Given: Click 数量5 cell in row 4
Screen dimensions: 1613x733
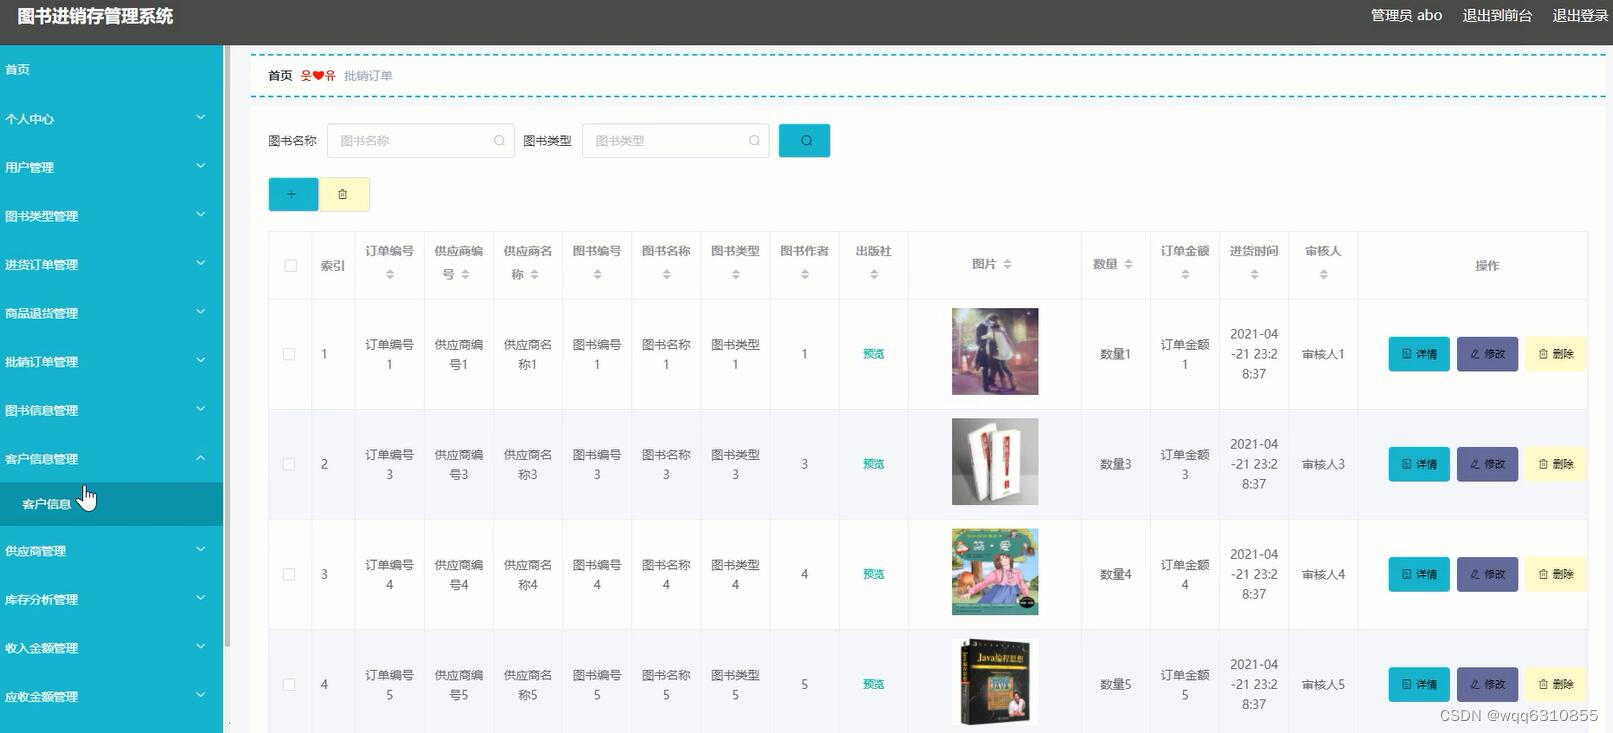Looking at the screenshot, I should click(1115, 684).
